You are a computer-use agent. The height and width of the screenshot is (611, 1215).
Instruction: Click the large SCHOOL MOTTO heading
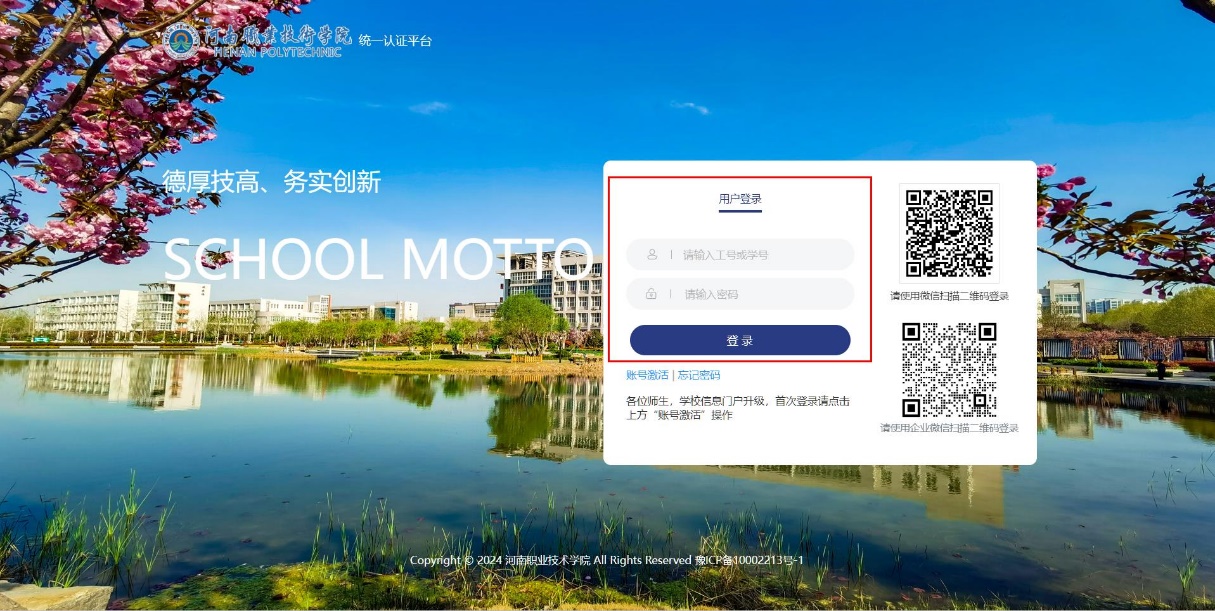[x=378, y=260]
